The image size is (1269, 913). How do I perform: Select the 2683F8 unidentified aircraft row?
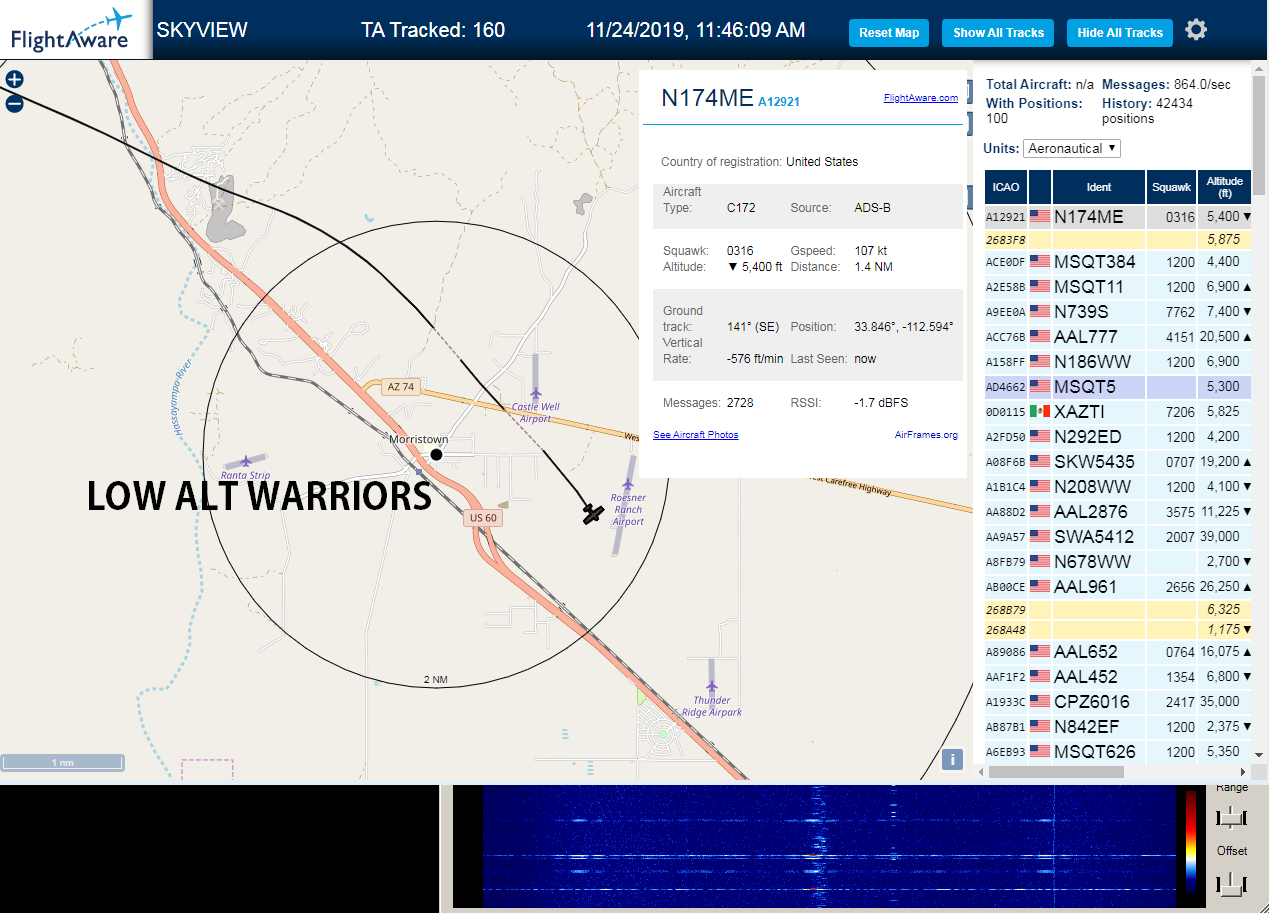[x=1118, y=240]
